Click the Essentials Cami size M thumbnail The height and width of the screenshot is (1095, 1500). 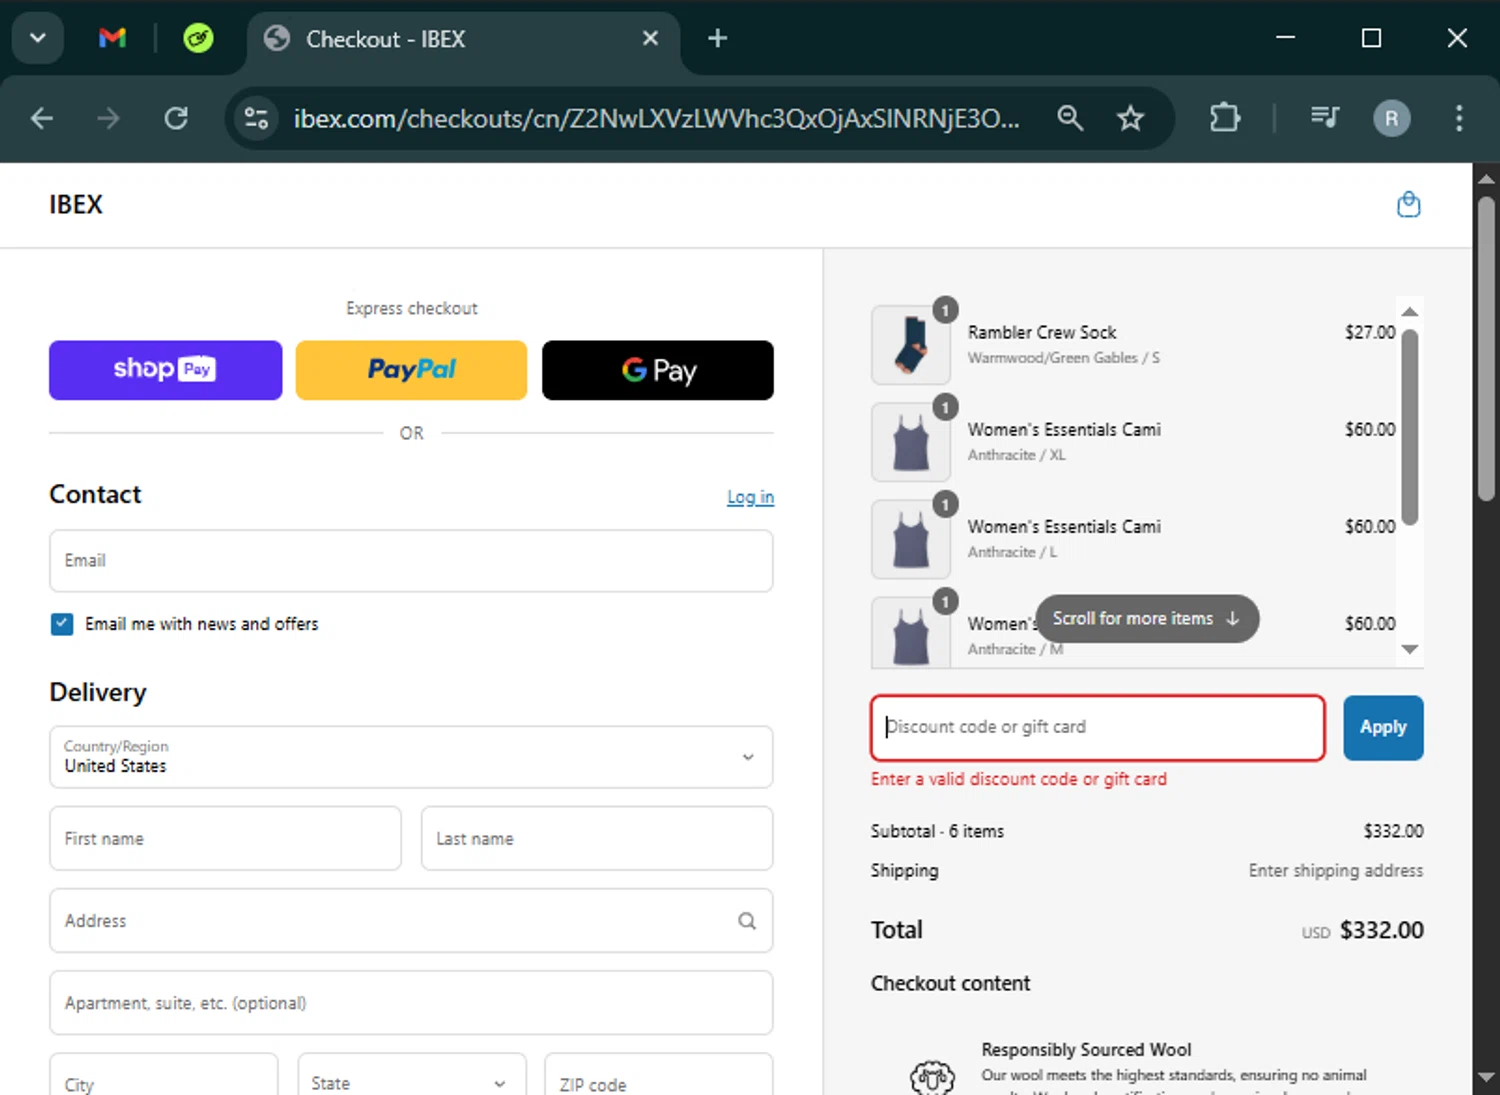911,633
